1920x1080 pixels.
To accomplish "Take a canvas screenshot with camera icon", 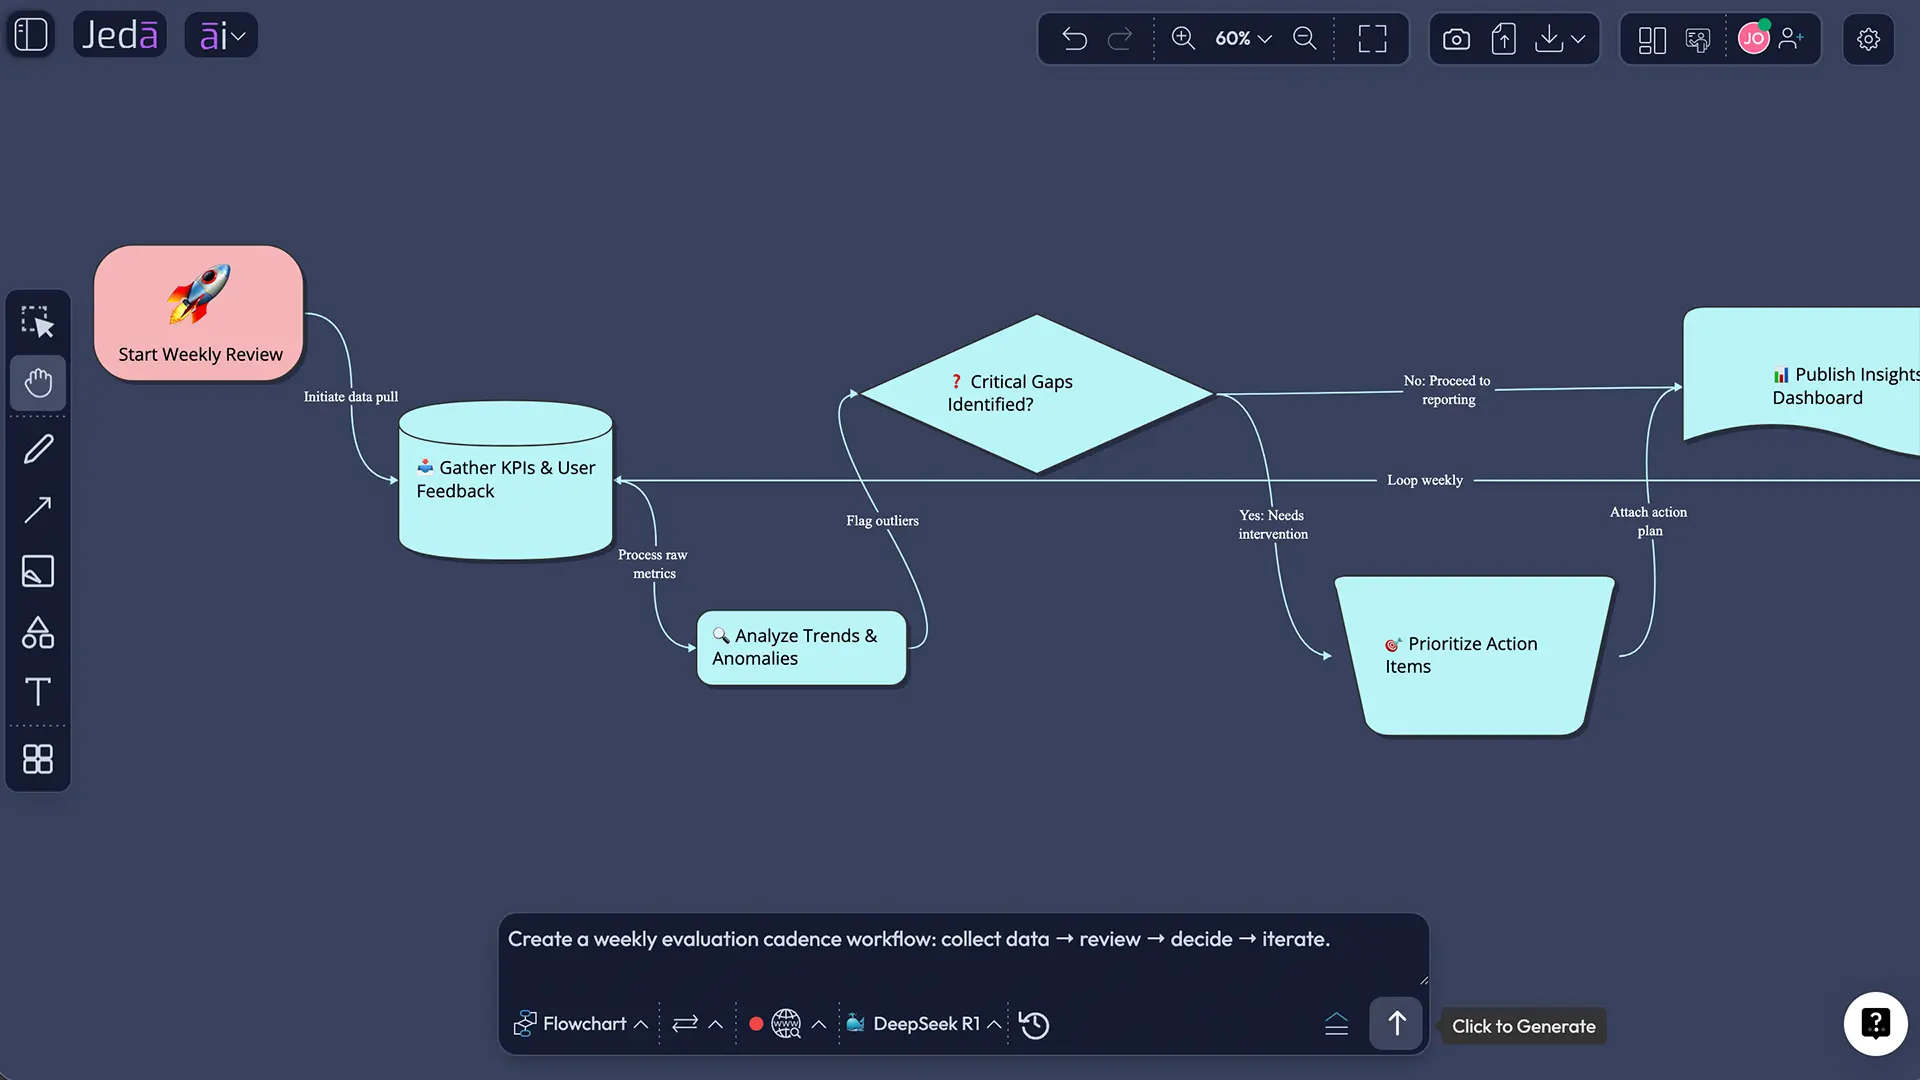I will tap(1456, 39).
